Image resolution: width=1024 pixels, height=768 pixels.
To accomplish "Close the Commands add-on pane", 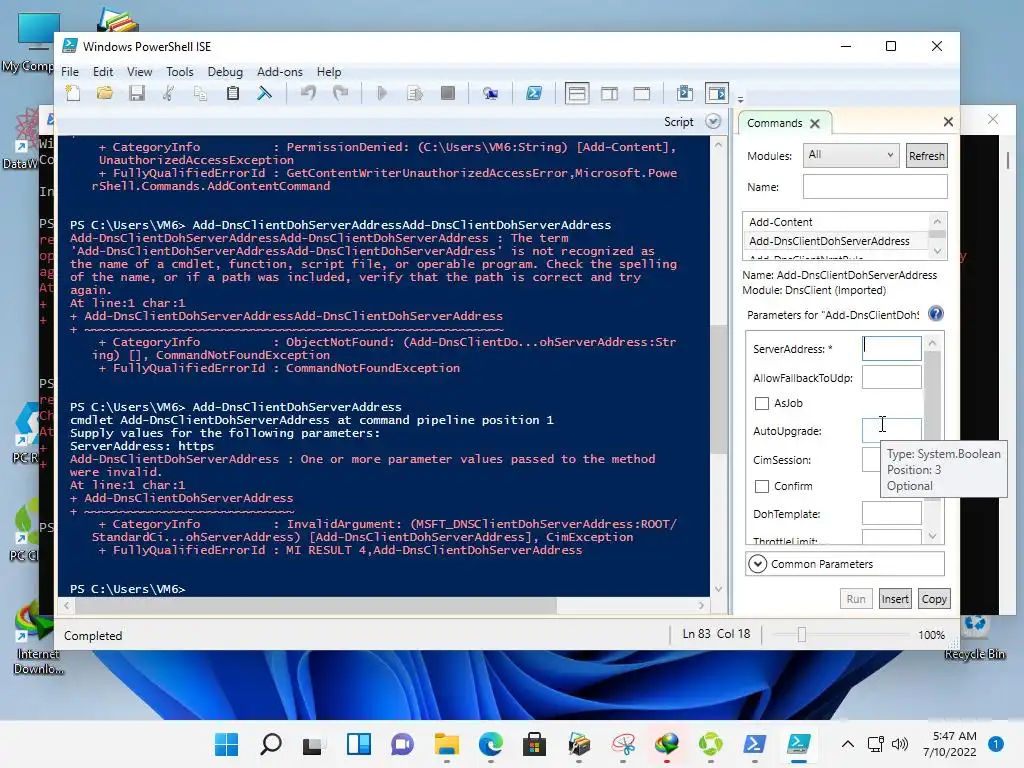I will tap(948, 121).
